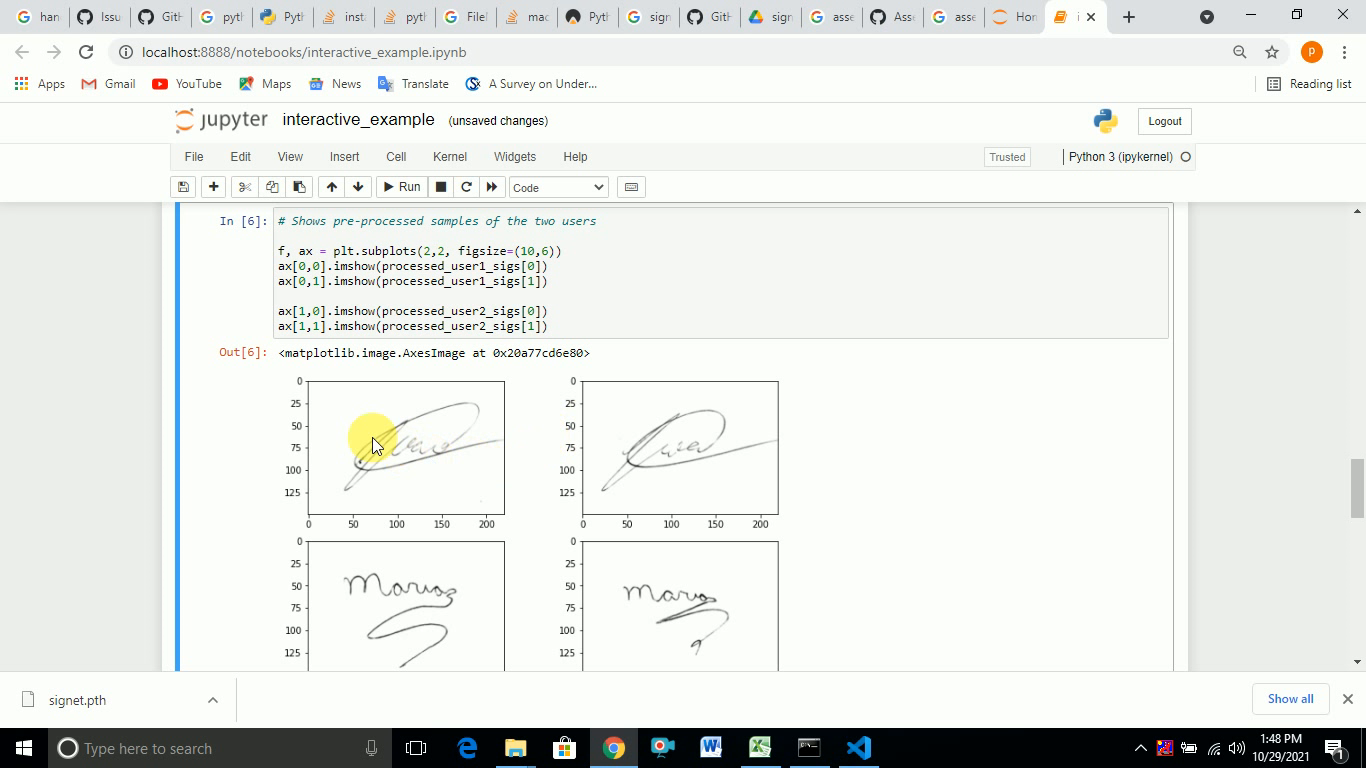Viewport: 1366px width, 768px height.
Task: Open the cell type Code dropdown
Action: 558,187
